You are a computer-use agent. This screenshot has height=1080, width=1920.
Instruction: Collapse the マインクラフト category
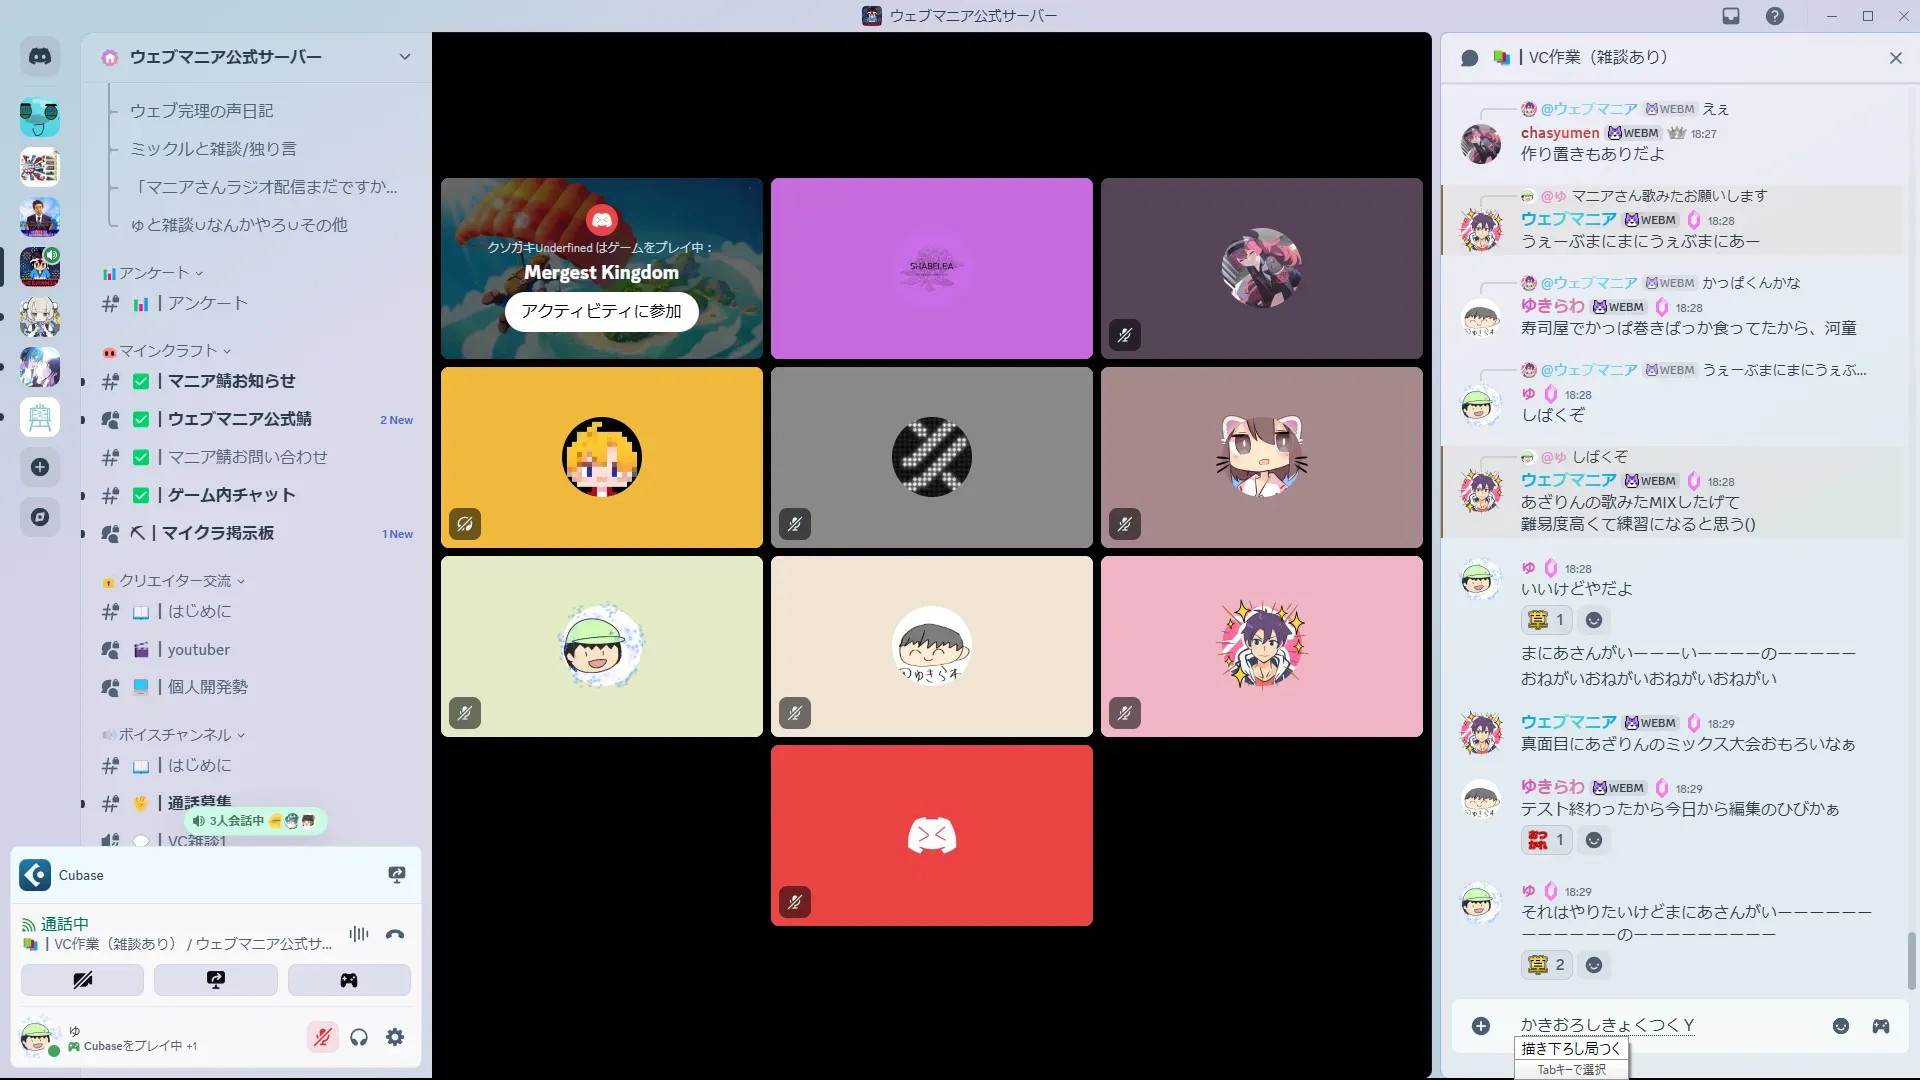(167, 351)
